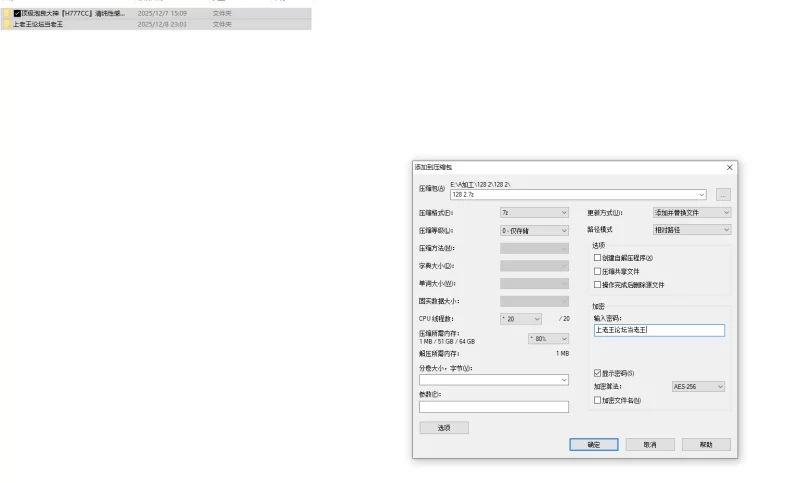Image resolution: width=800 pixels, height=483 pixels.
Task: Open the 帮助 help button
Action: click(x=706, y=444)
